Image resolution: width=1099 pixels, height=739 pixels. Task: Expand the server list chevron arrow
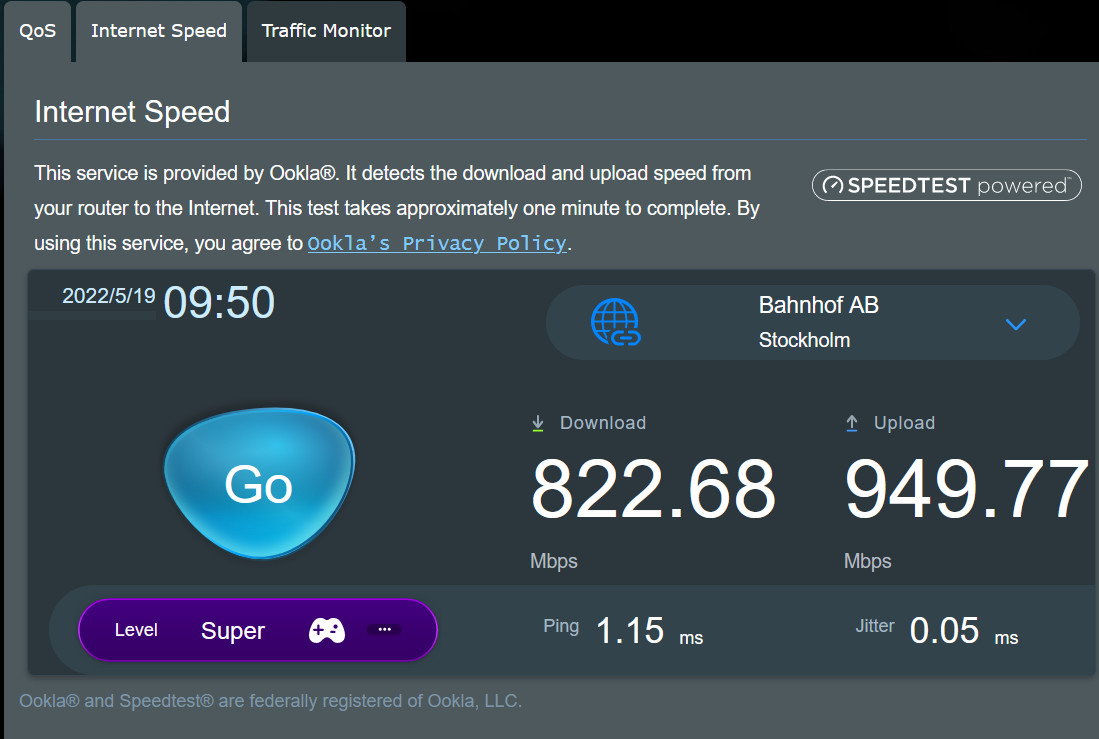pyautogui.click(x=1016, y=324)
